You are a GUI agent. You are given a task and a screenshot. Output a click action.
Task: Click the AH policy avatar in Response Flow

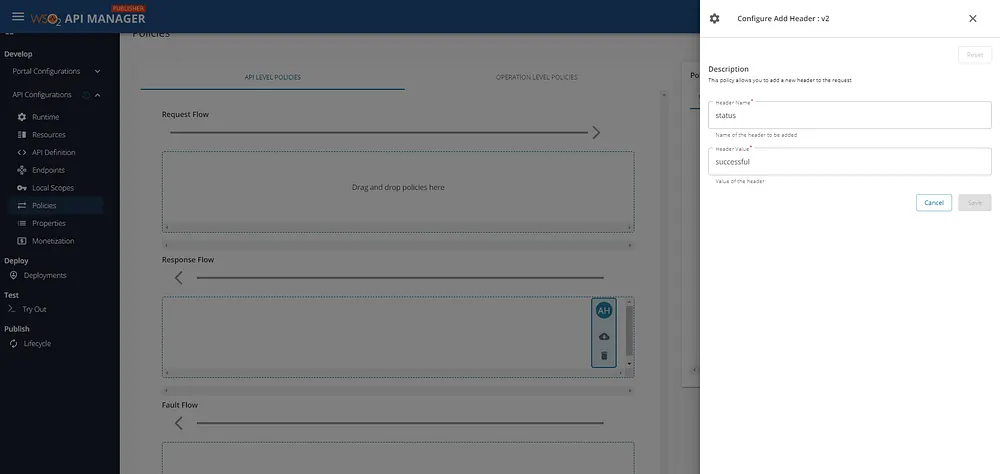click(x=603, y=311)
